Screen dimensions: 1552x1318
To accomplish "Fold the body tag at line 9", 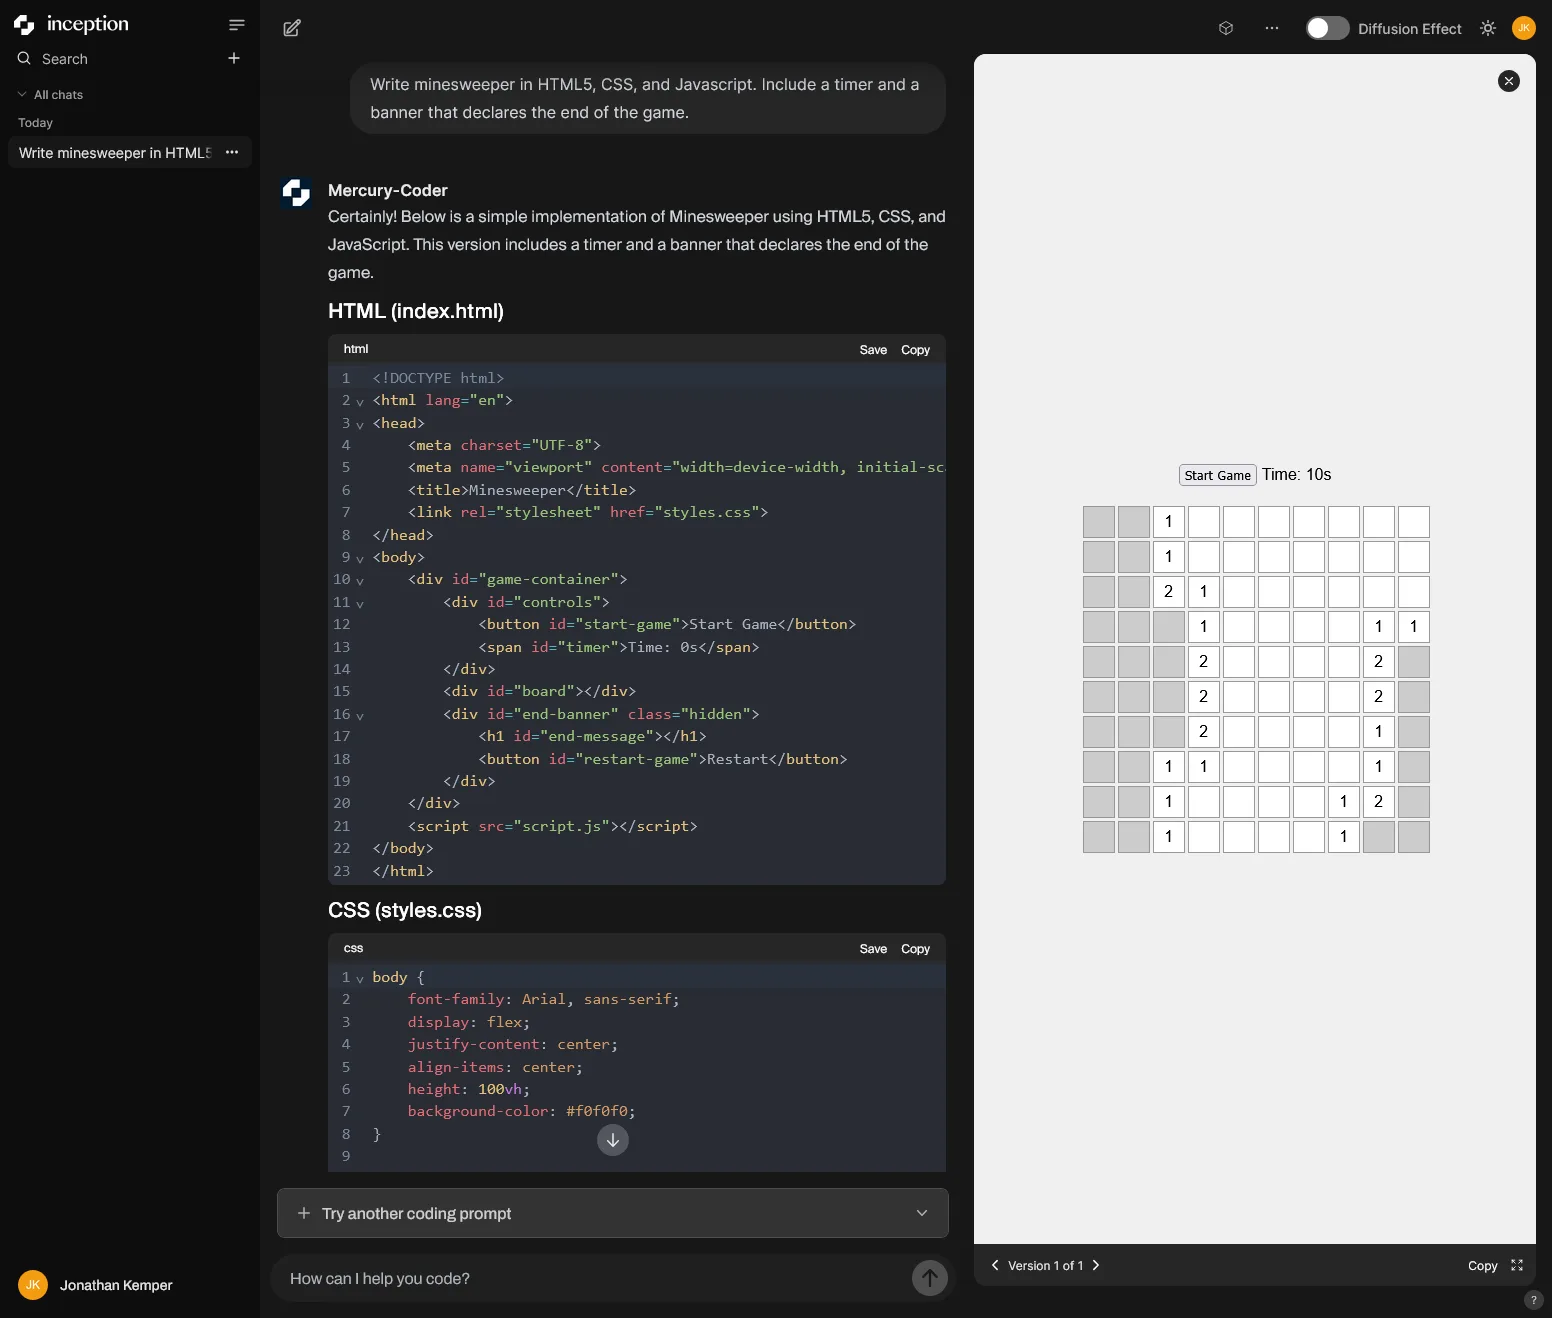I will [x=360, y=559].
